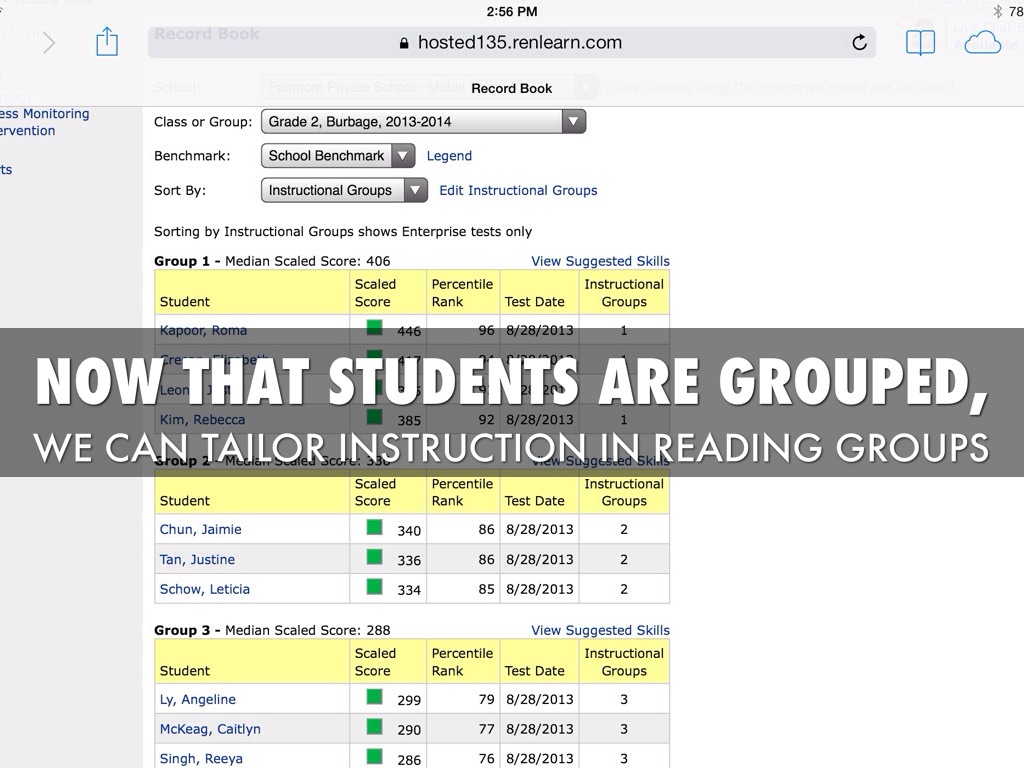
Task: Click green benchmark swatch beside score 299
Action: [x=375, y=697]
